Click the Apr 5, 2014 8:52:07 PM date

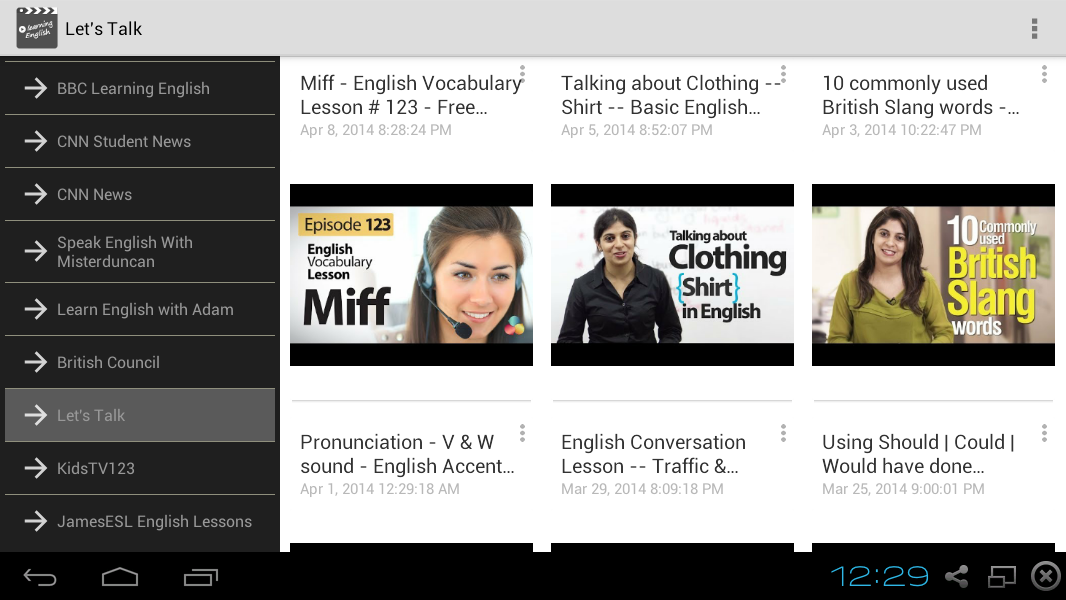tap(637, 130)
